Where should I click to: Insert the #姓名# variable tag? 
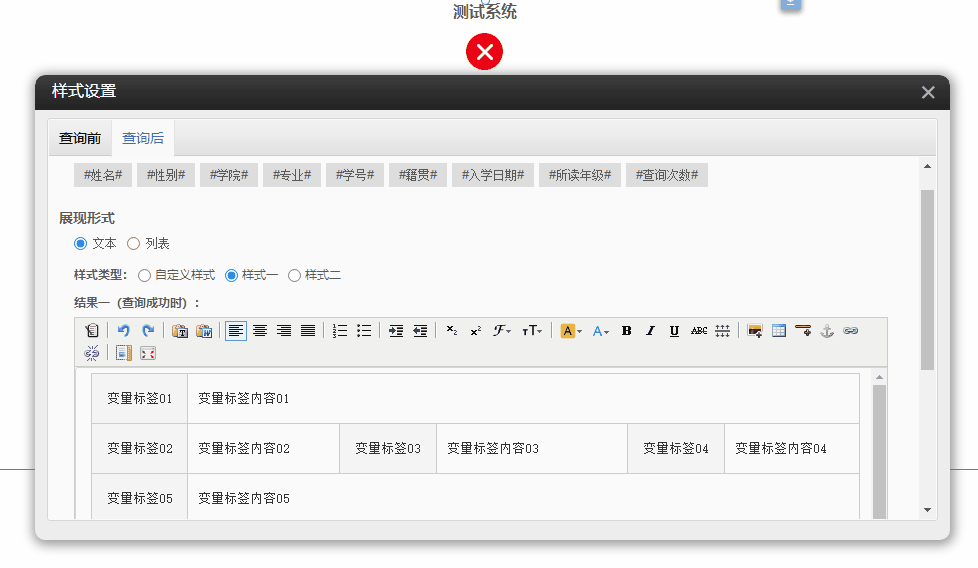click(x=102, y=175)
